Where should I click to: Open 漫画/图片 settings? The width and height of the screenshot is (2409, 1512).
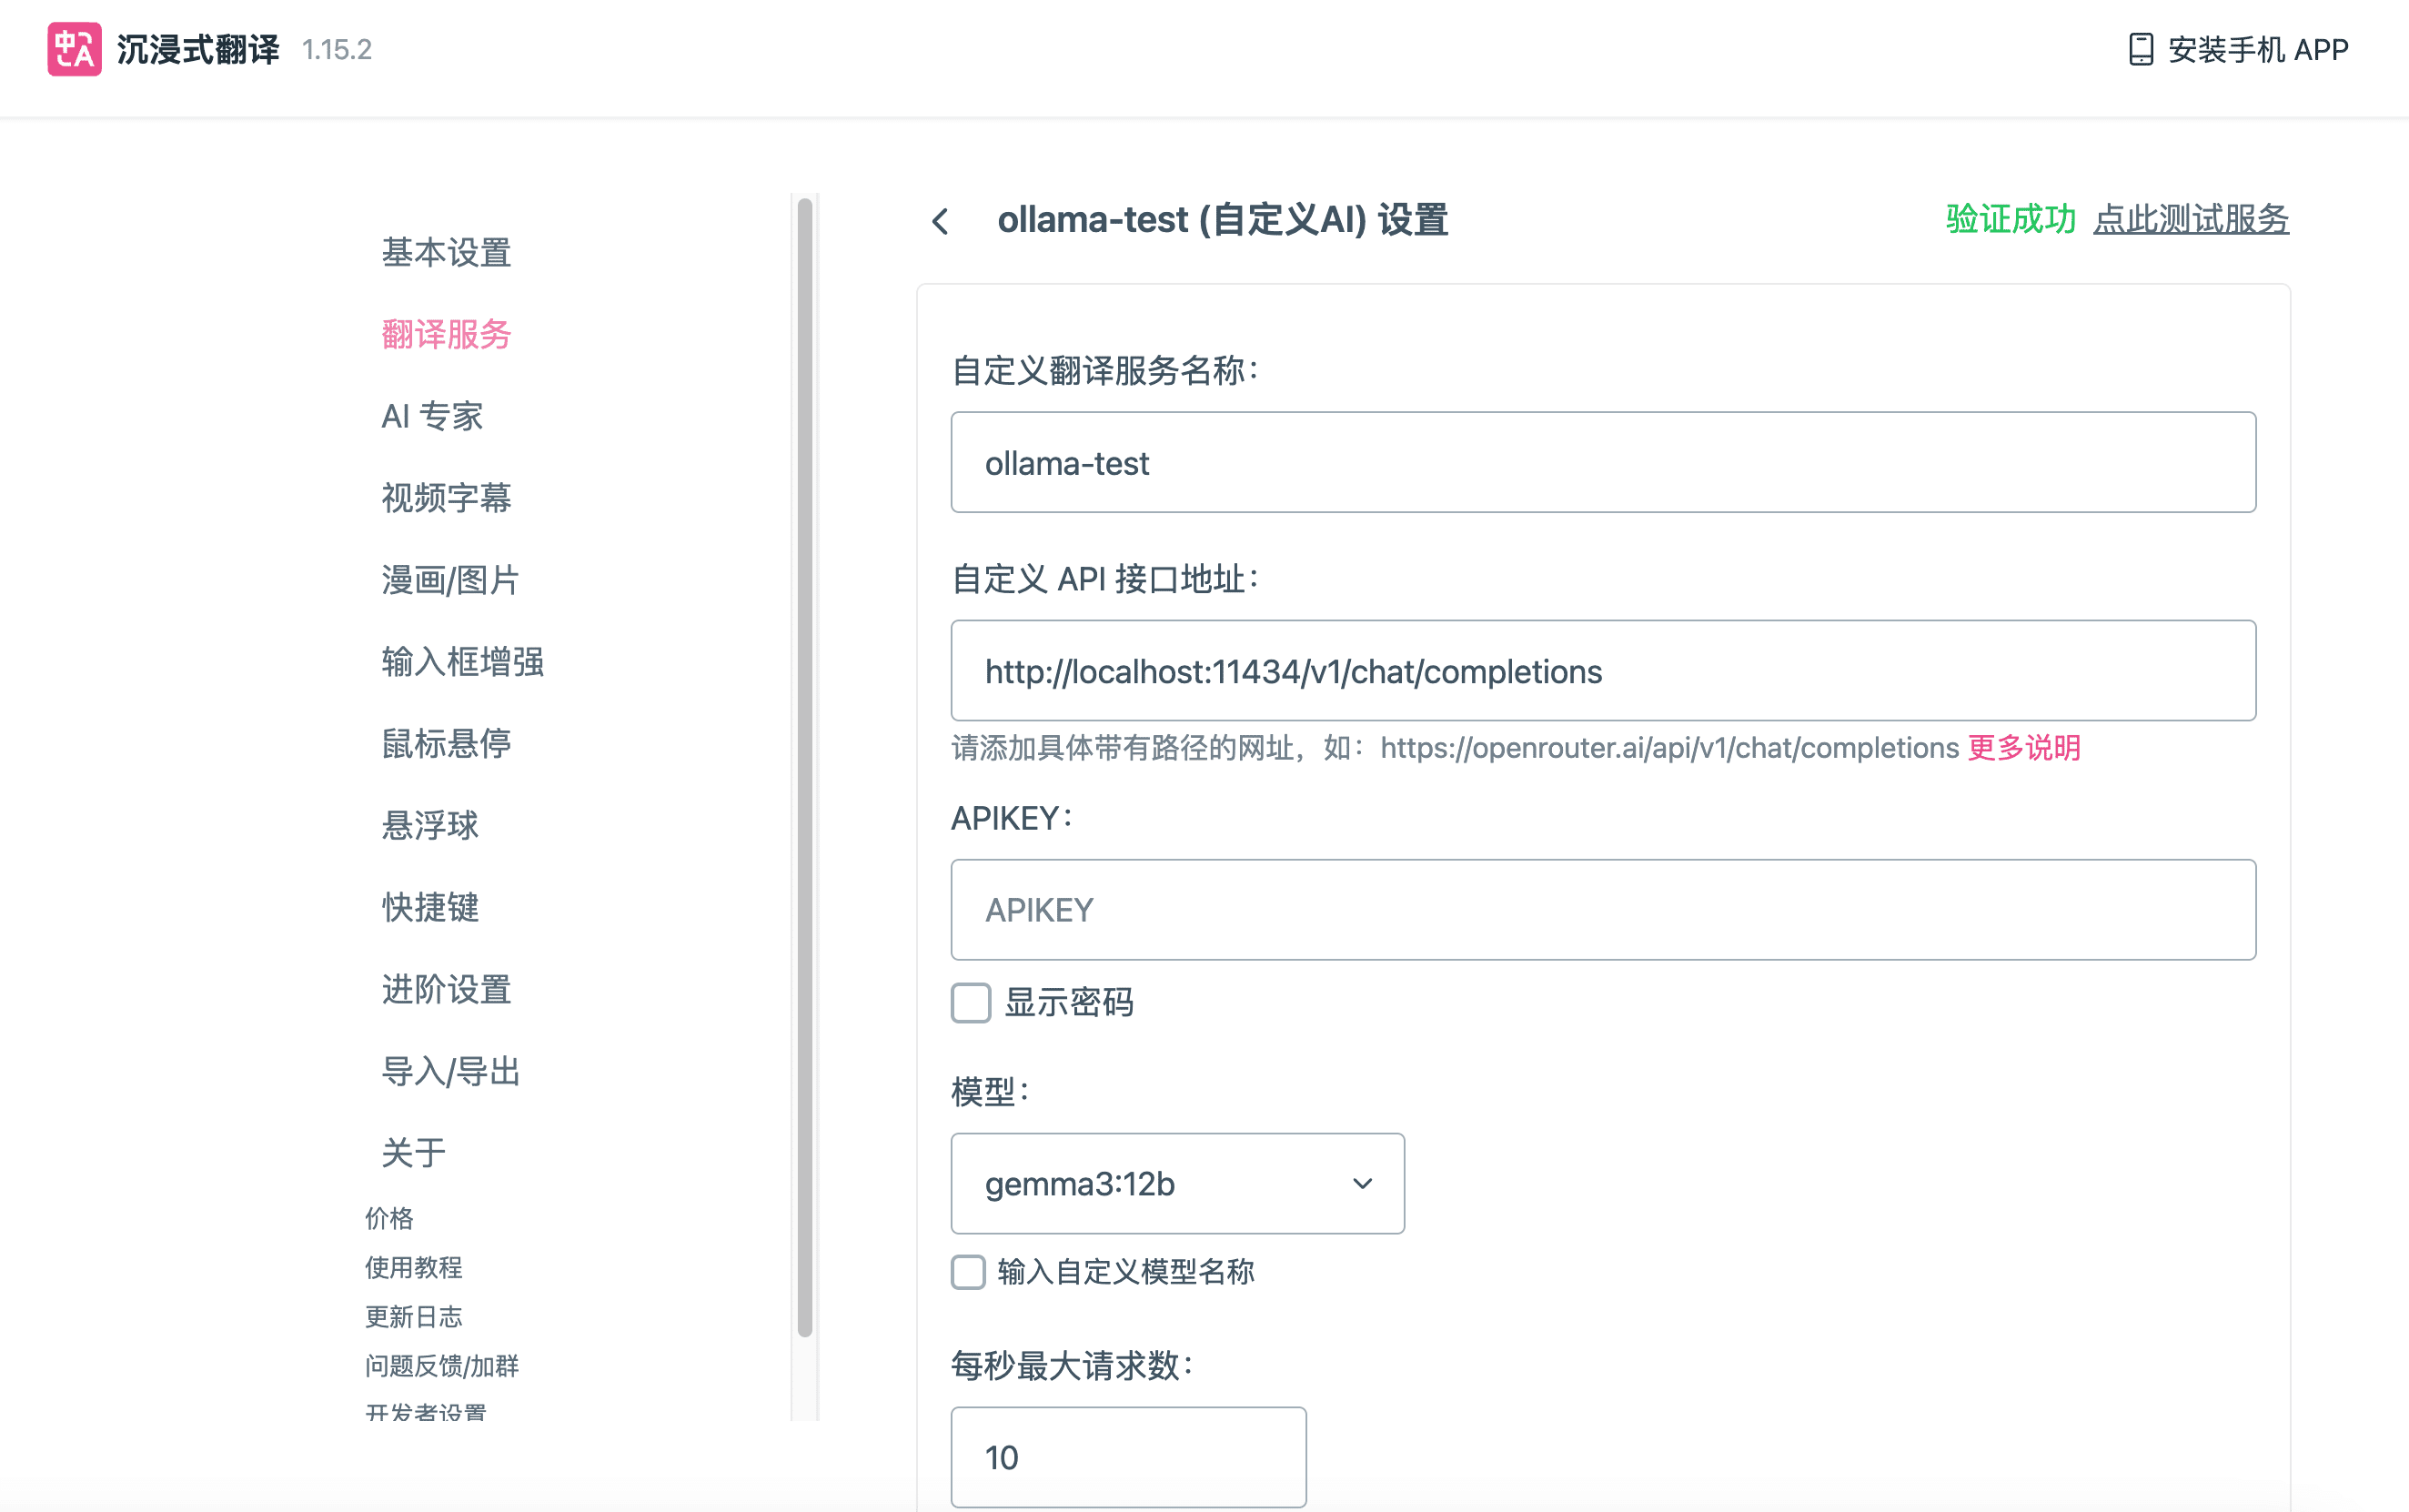point(450,580)
